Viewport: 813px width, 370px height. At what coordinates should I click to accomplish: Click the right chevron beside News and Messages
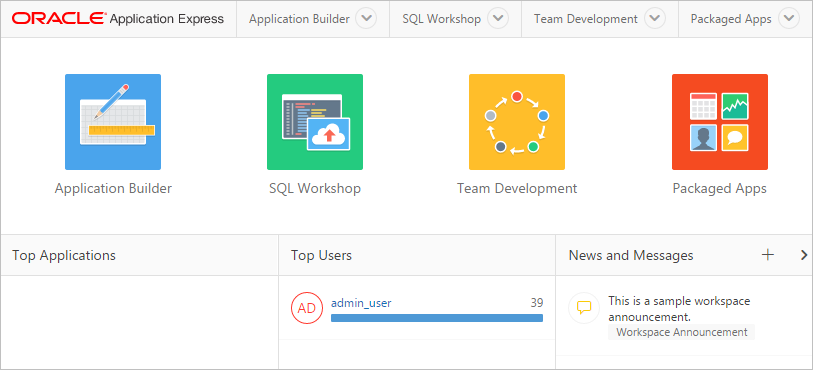[804, 254]
